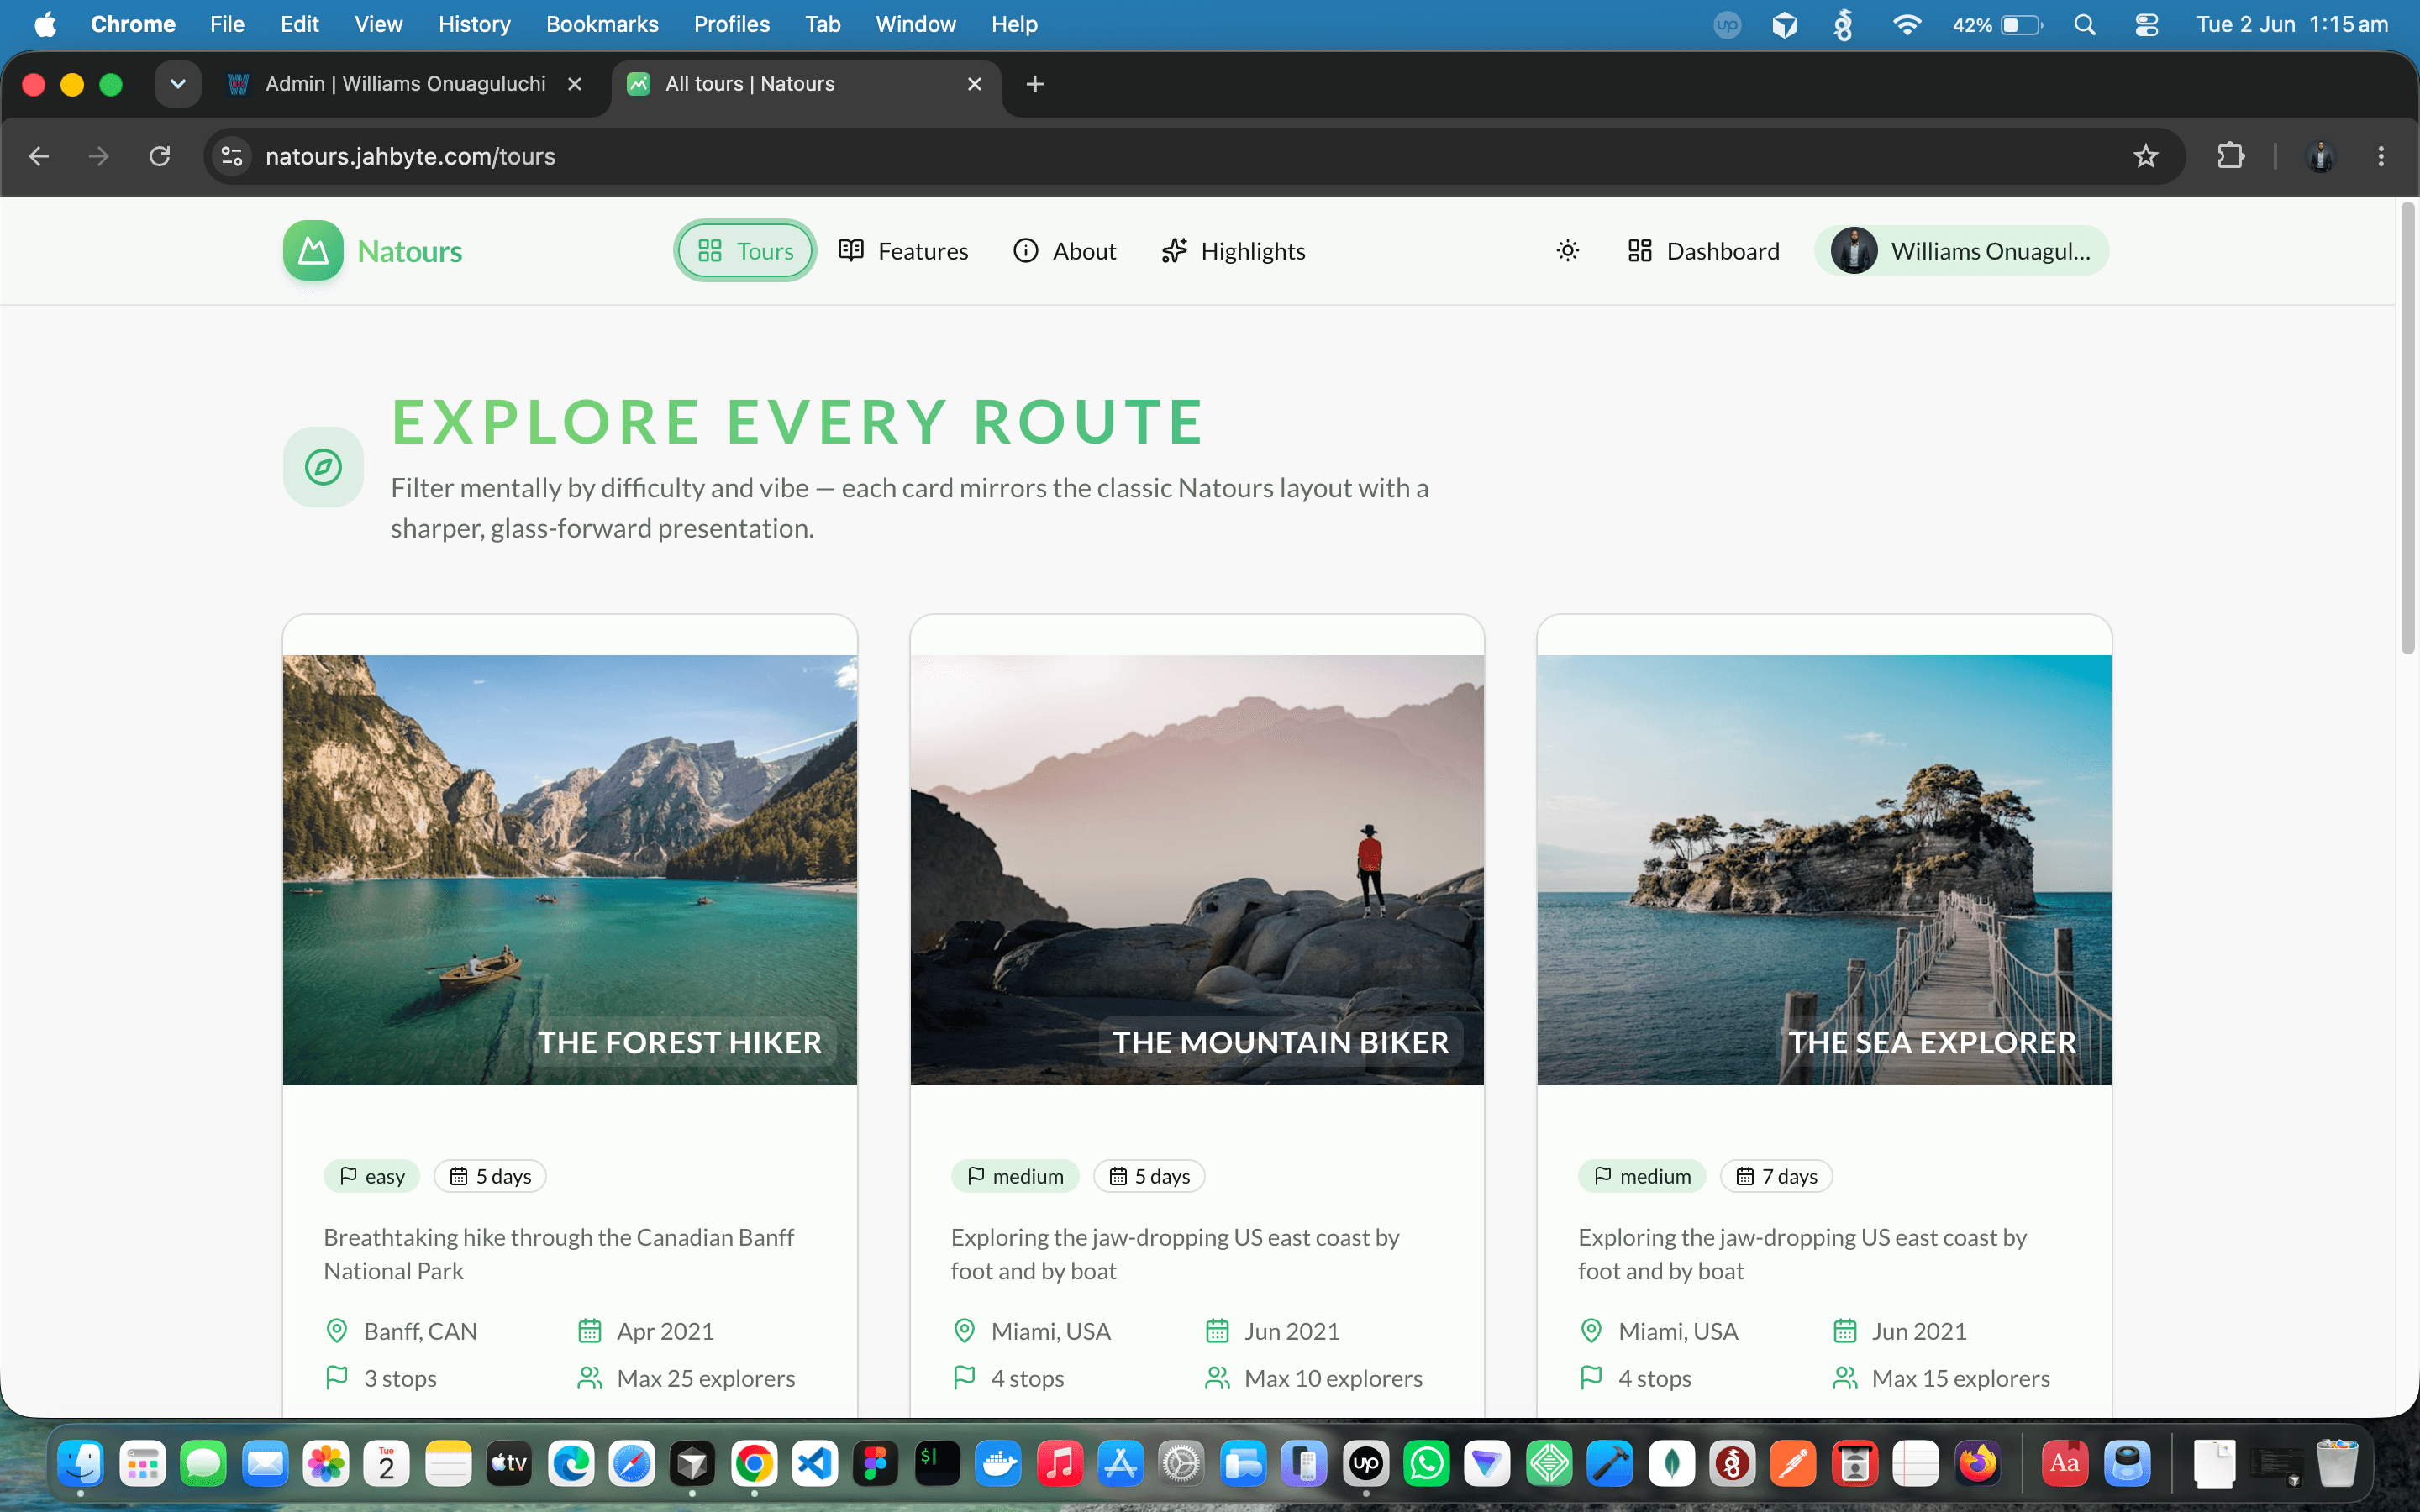This screenshot has height=1512, width=2420.
Task: Click the 7 days duration badge
Action: [x=1776, y=1176]
